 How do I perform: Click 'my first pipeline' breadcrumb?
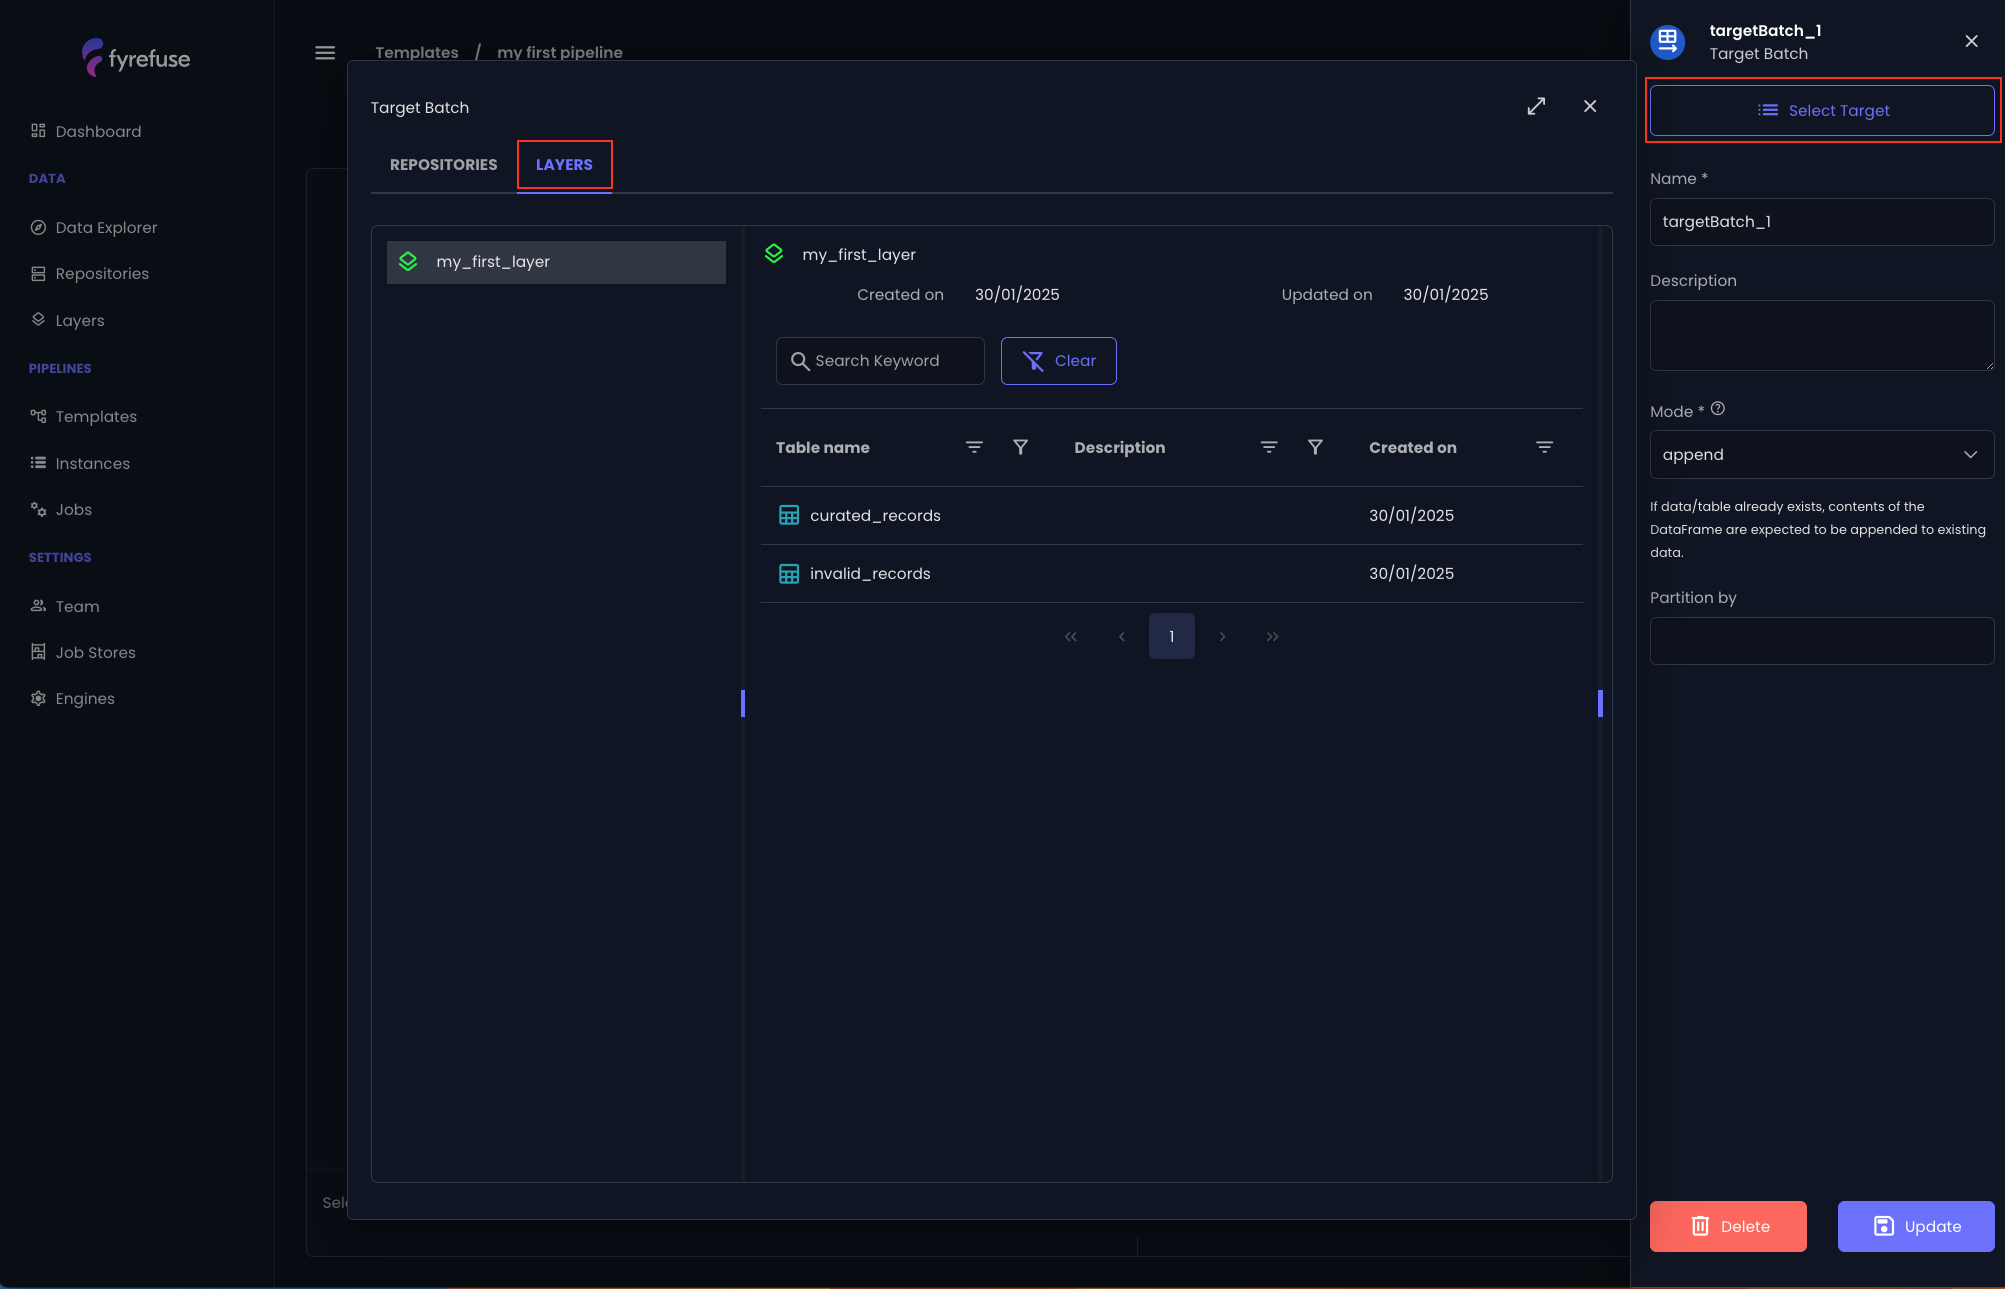tap(560, 52)
